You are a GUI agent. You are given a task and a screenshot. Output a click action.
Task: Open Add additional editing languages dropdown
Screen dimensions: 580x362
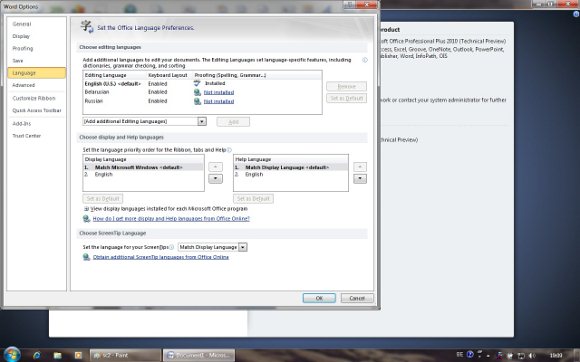(202, 121)
